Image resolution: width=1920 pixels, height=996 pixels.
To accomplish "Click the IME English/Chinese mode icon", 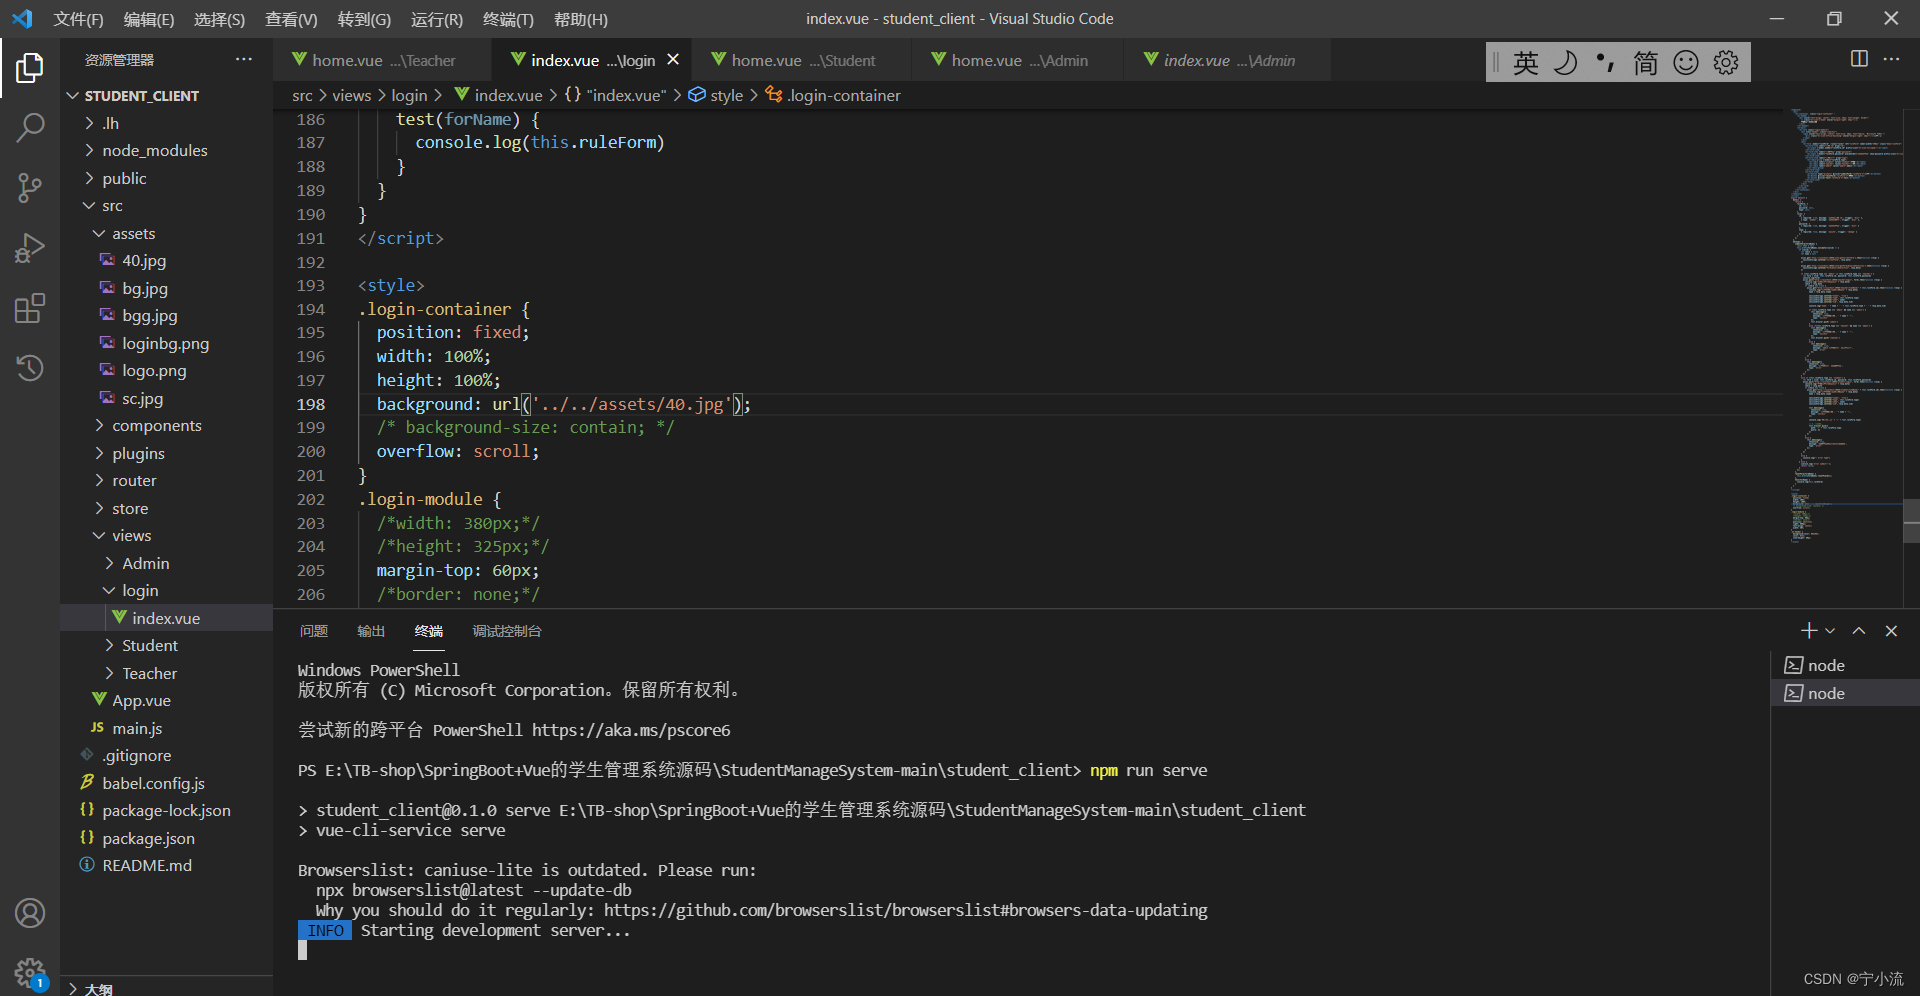I will (x=1525, y=63).
